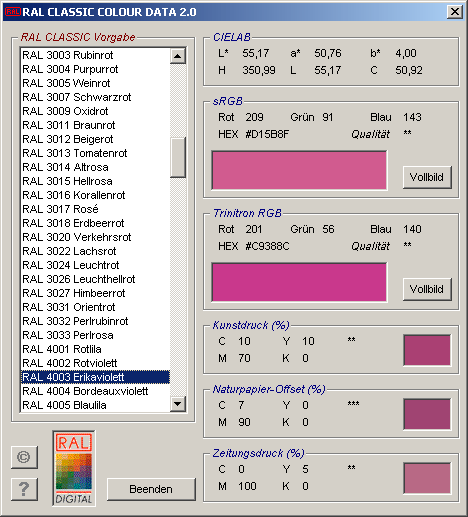Image resolution: width=468 pixels, height=517 pixels.
Task: Click the CIELAB hue value 350,99
Action: click(x=259, y=70)
